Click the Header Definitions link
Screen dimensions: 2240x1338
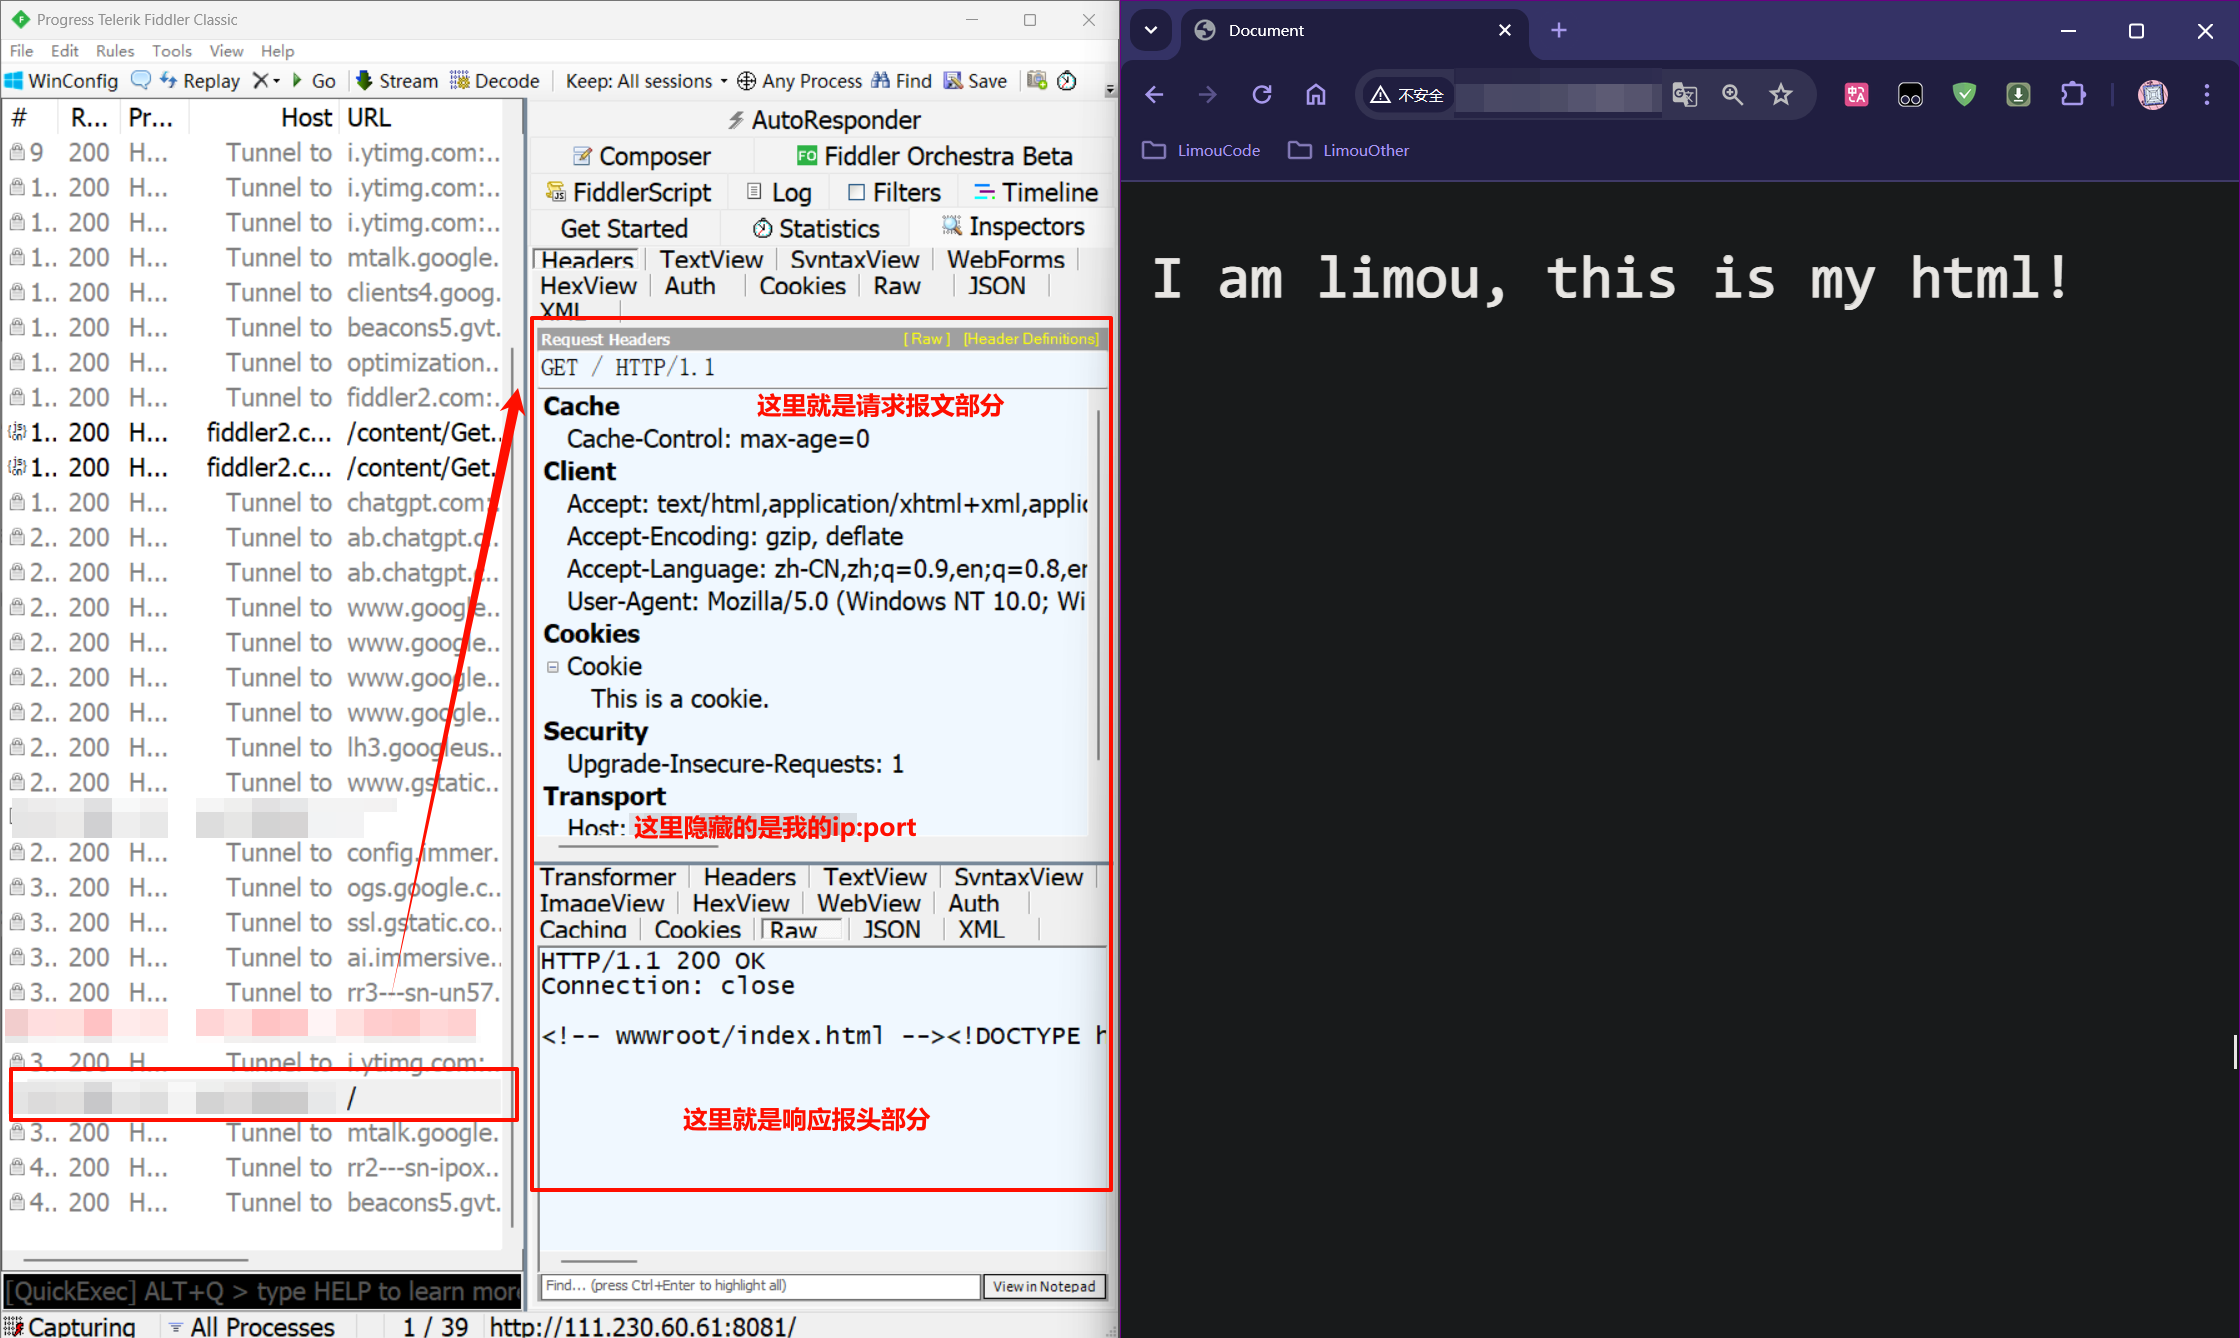(x=1030, y=339)
